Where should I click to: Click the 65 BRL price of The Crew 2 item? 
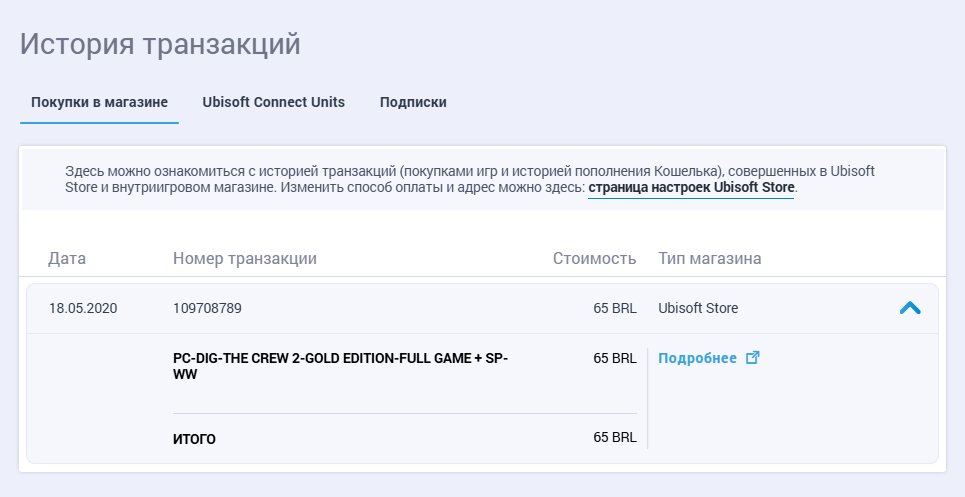click(x=615, y=358)
